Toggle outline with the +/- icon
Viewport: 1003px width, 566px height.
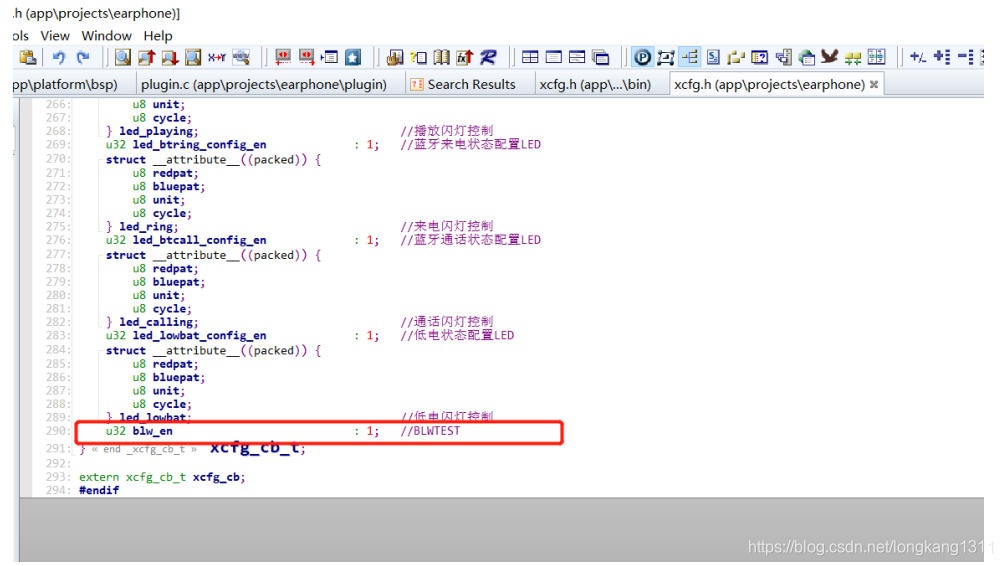pos(918,58)
